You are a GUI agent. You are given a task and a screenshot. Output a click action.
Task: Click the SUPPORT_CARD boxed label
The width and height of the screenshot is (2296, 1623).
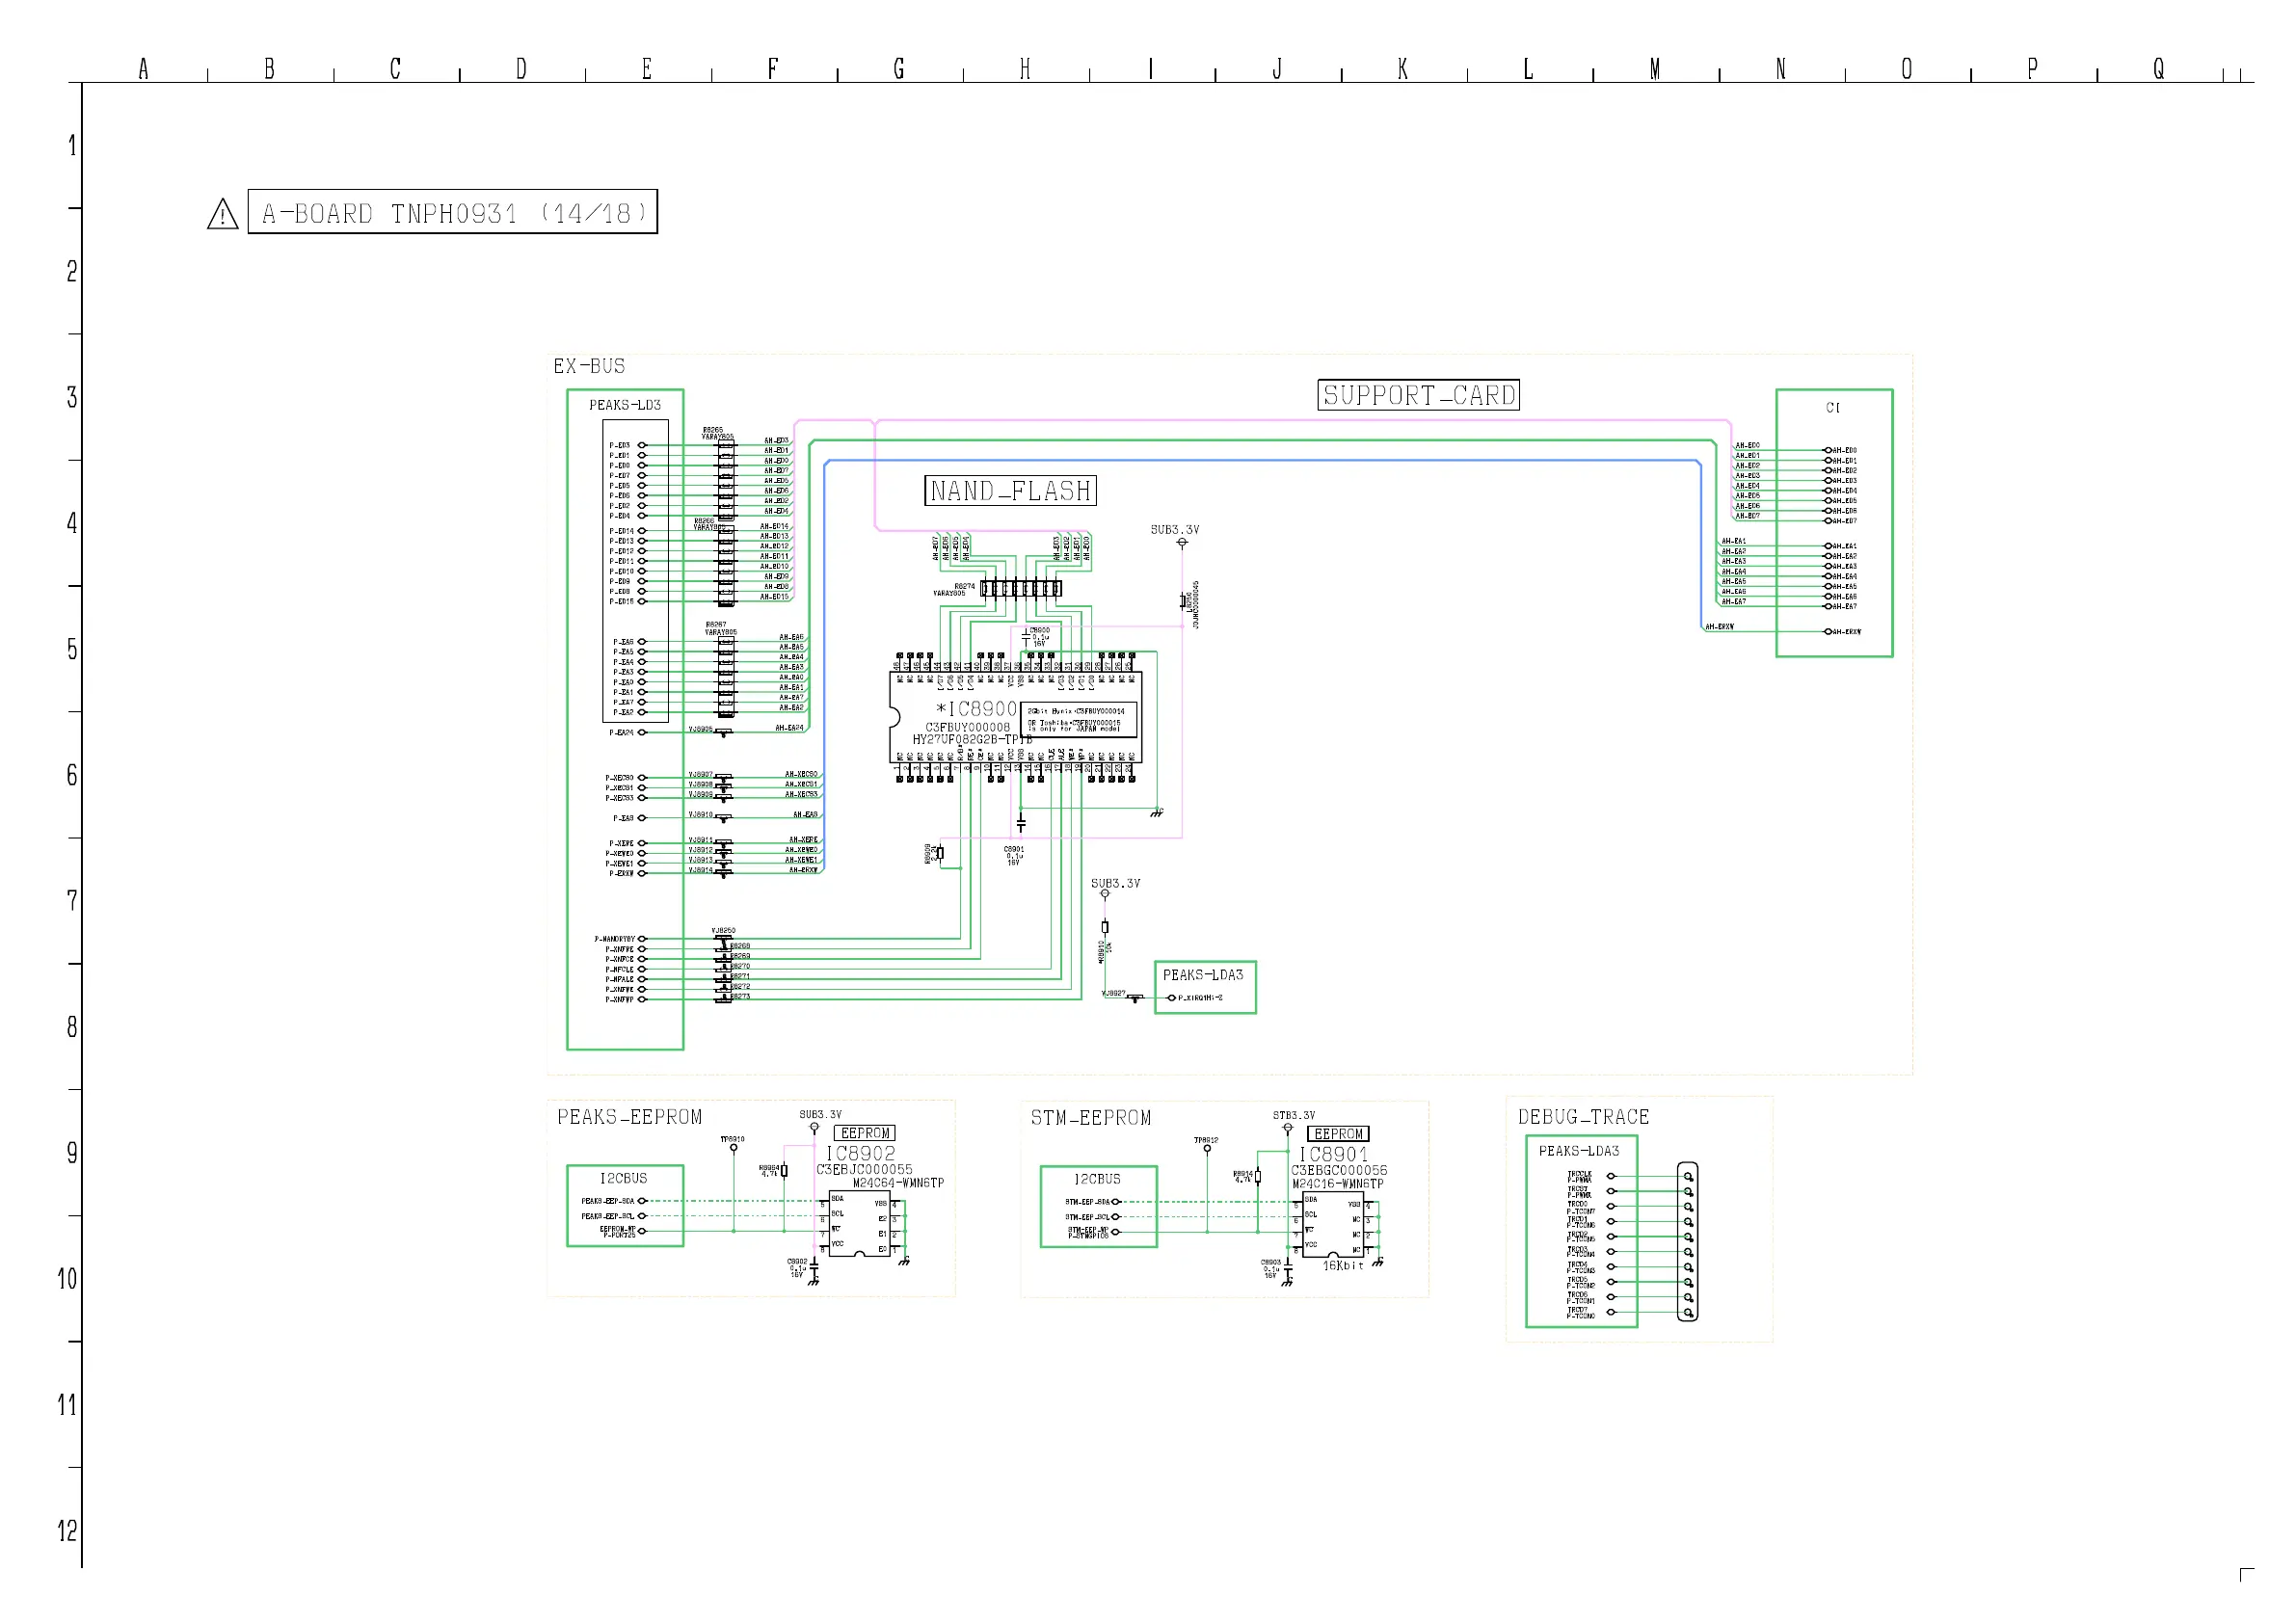tap(1418, 395)
